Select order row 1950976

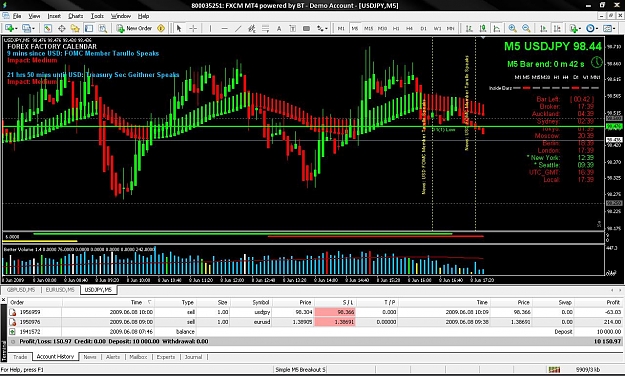(x=315, y=322)
